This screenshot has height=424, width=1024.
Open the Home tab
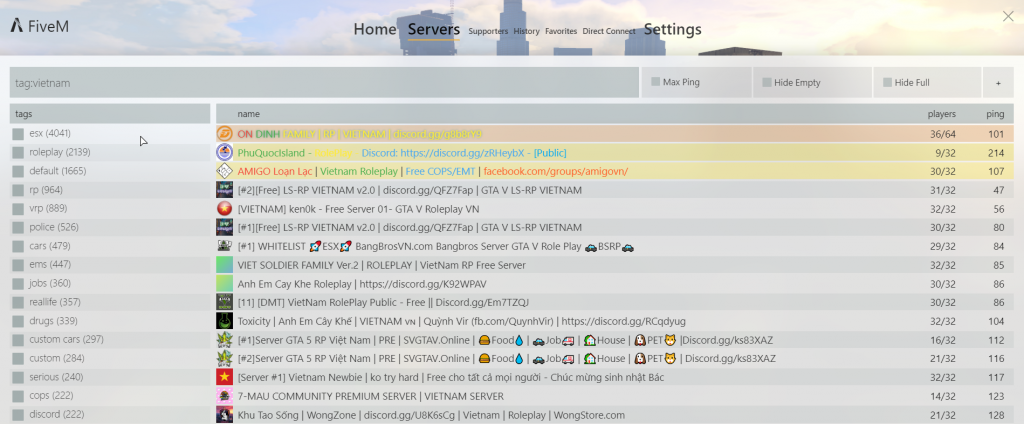pyautogui.click(x=375, y=30)
